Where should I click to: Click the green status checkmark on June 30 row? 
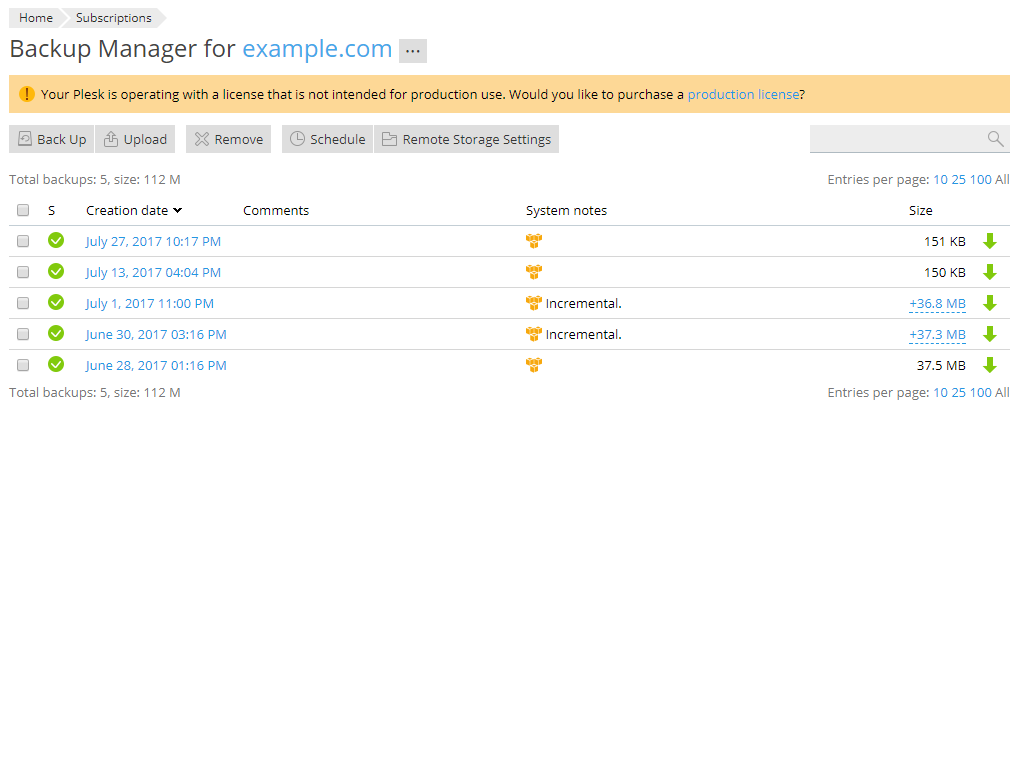click(56, 334)
